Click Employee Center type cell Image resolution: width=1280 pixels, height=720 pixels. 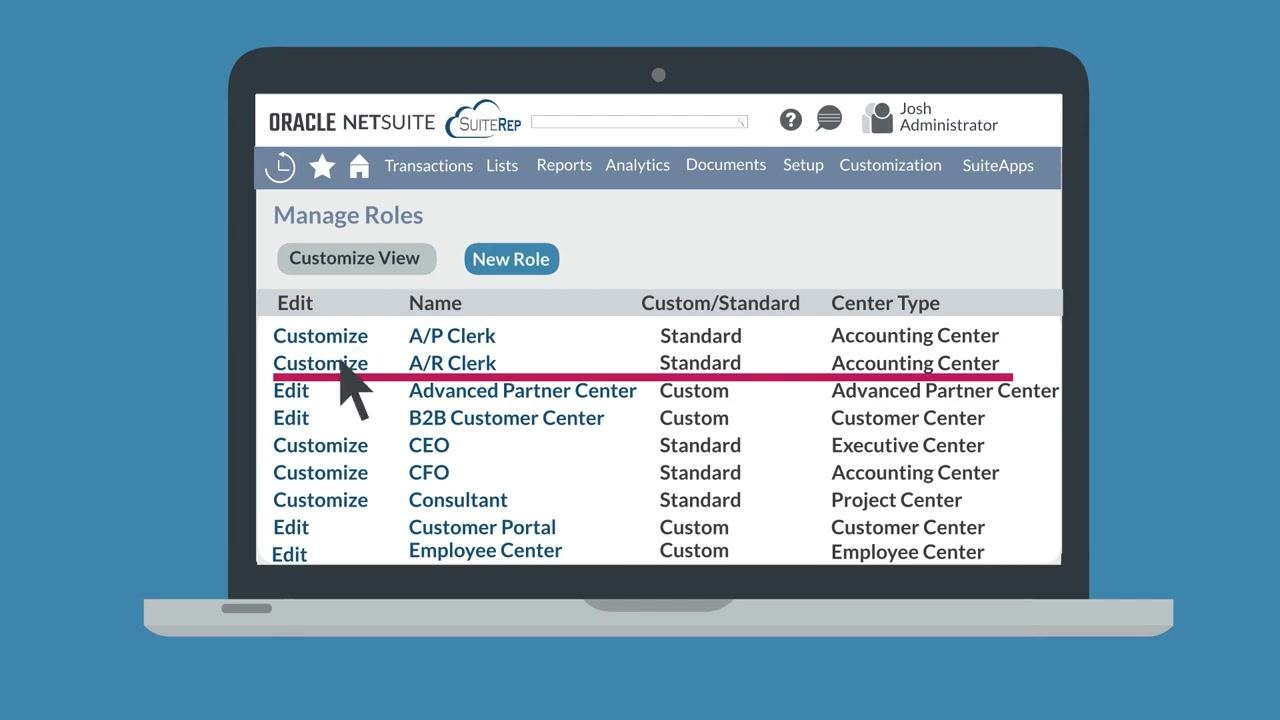point(907,552)
